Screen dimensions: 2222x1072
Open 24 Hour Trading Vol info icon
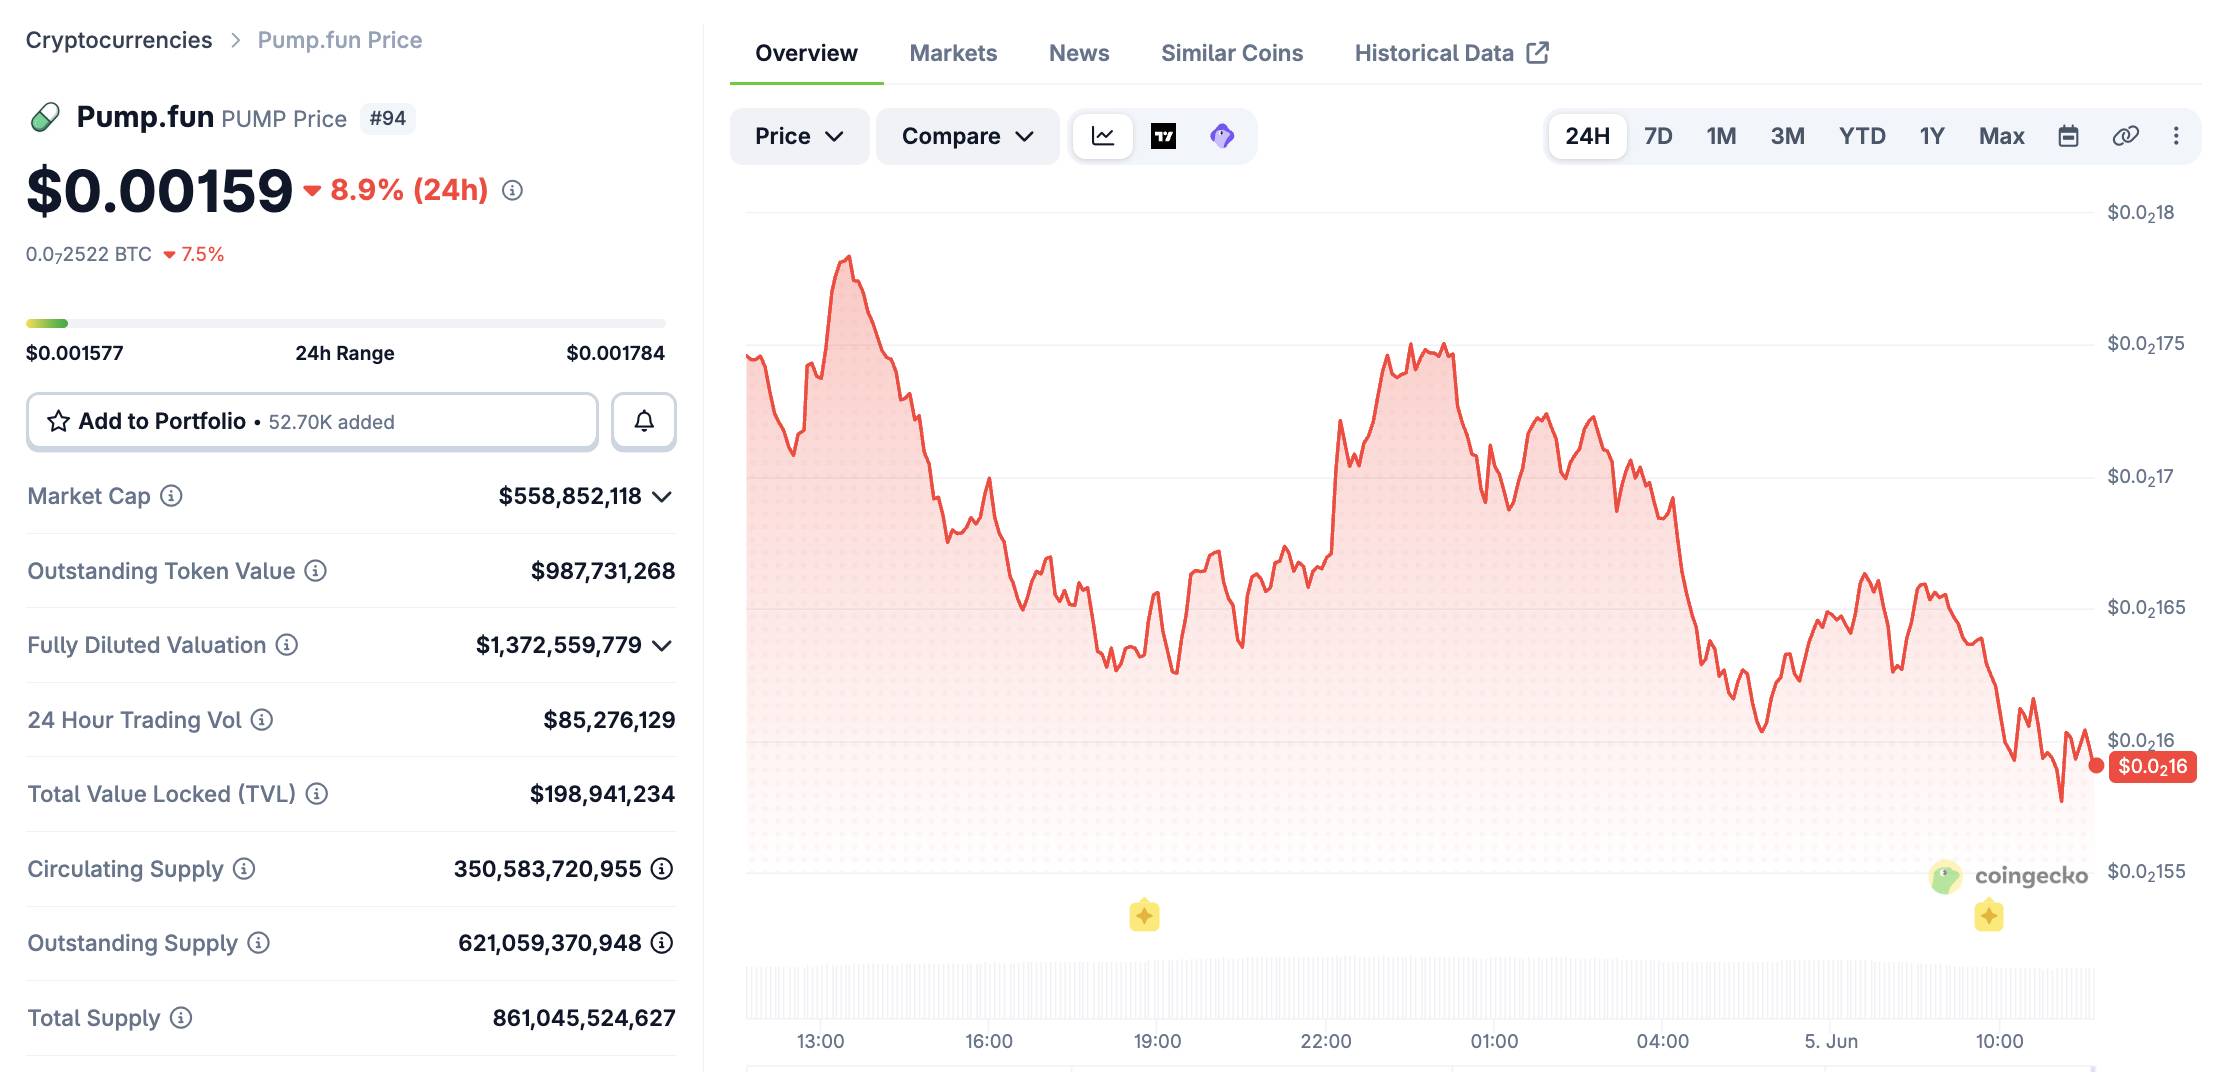262,720
